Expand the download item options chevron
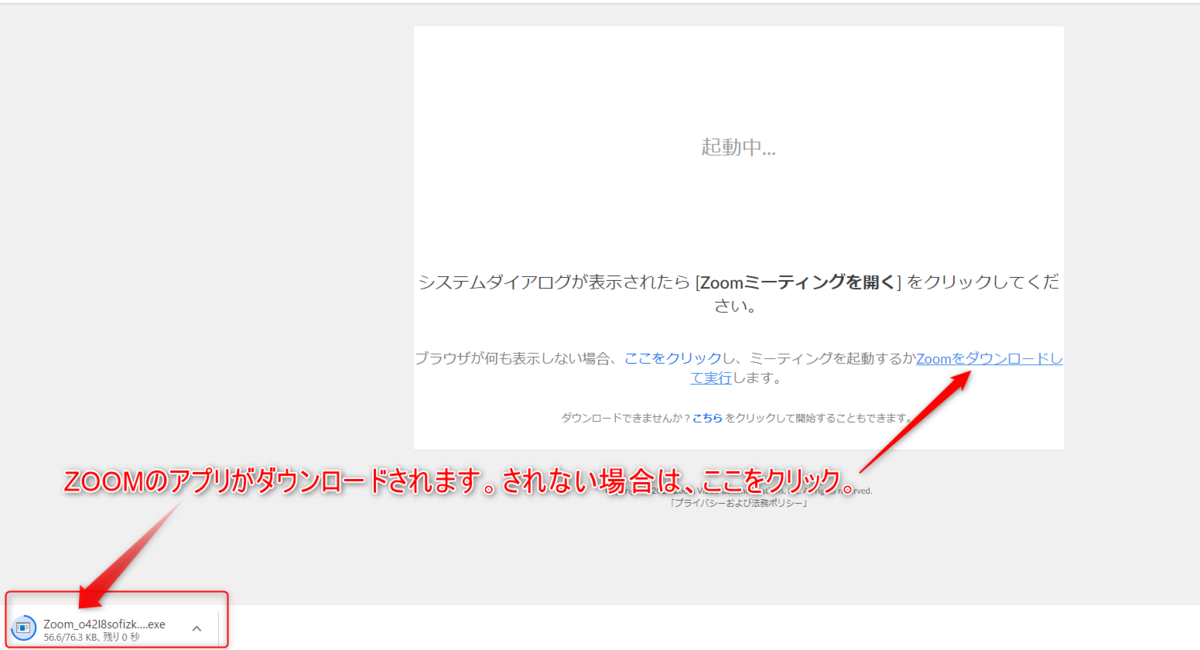1200x650 pixels. [197, 629]
